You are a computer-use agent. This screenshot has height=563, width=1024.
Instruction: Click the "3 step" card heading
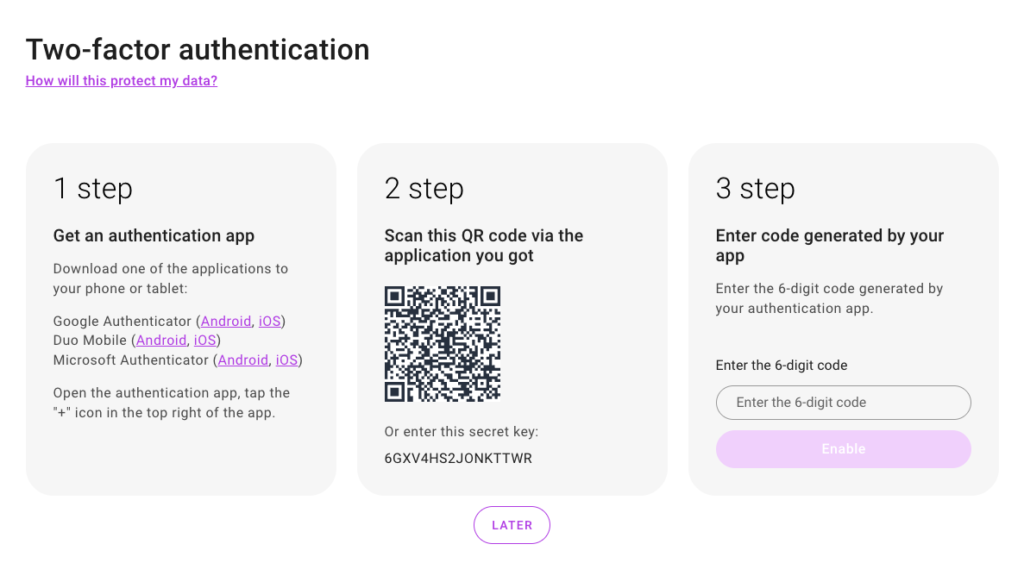[x=755, y=189]
